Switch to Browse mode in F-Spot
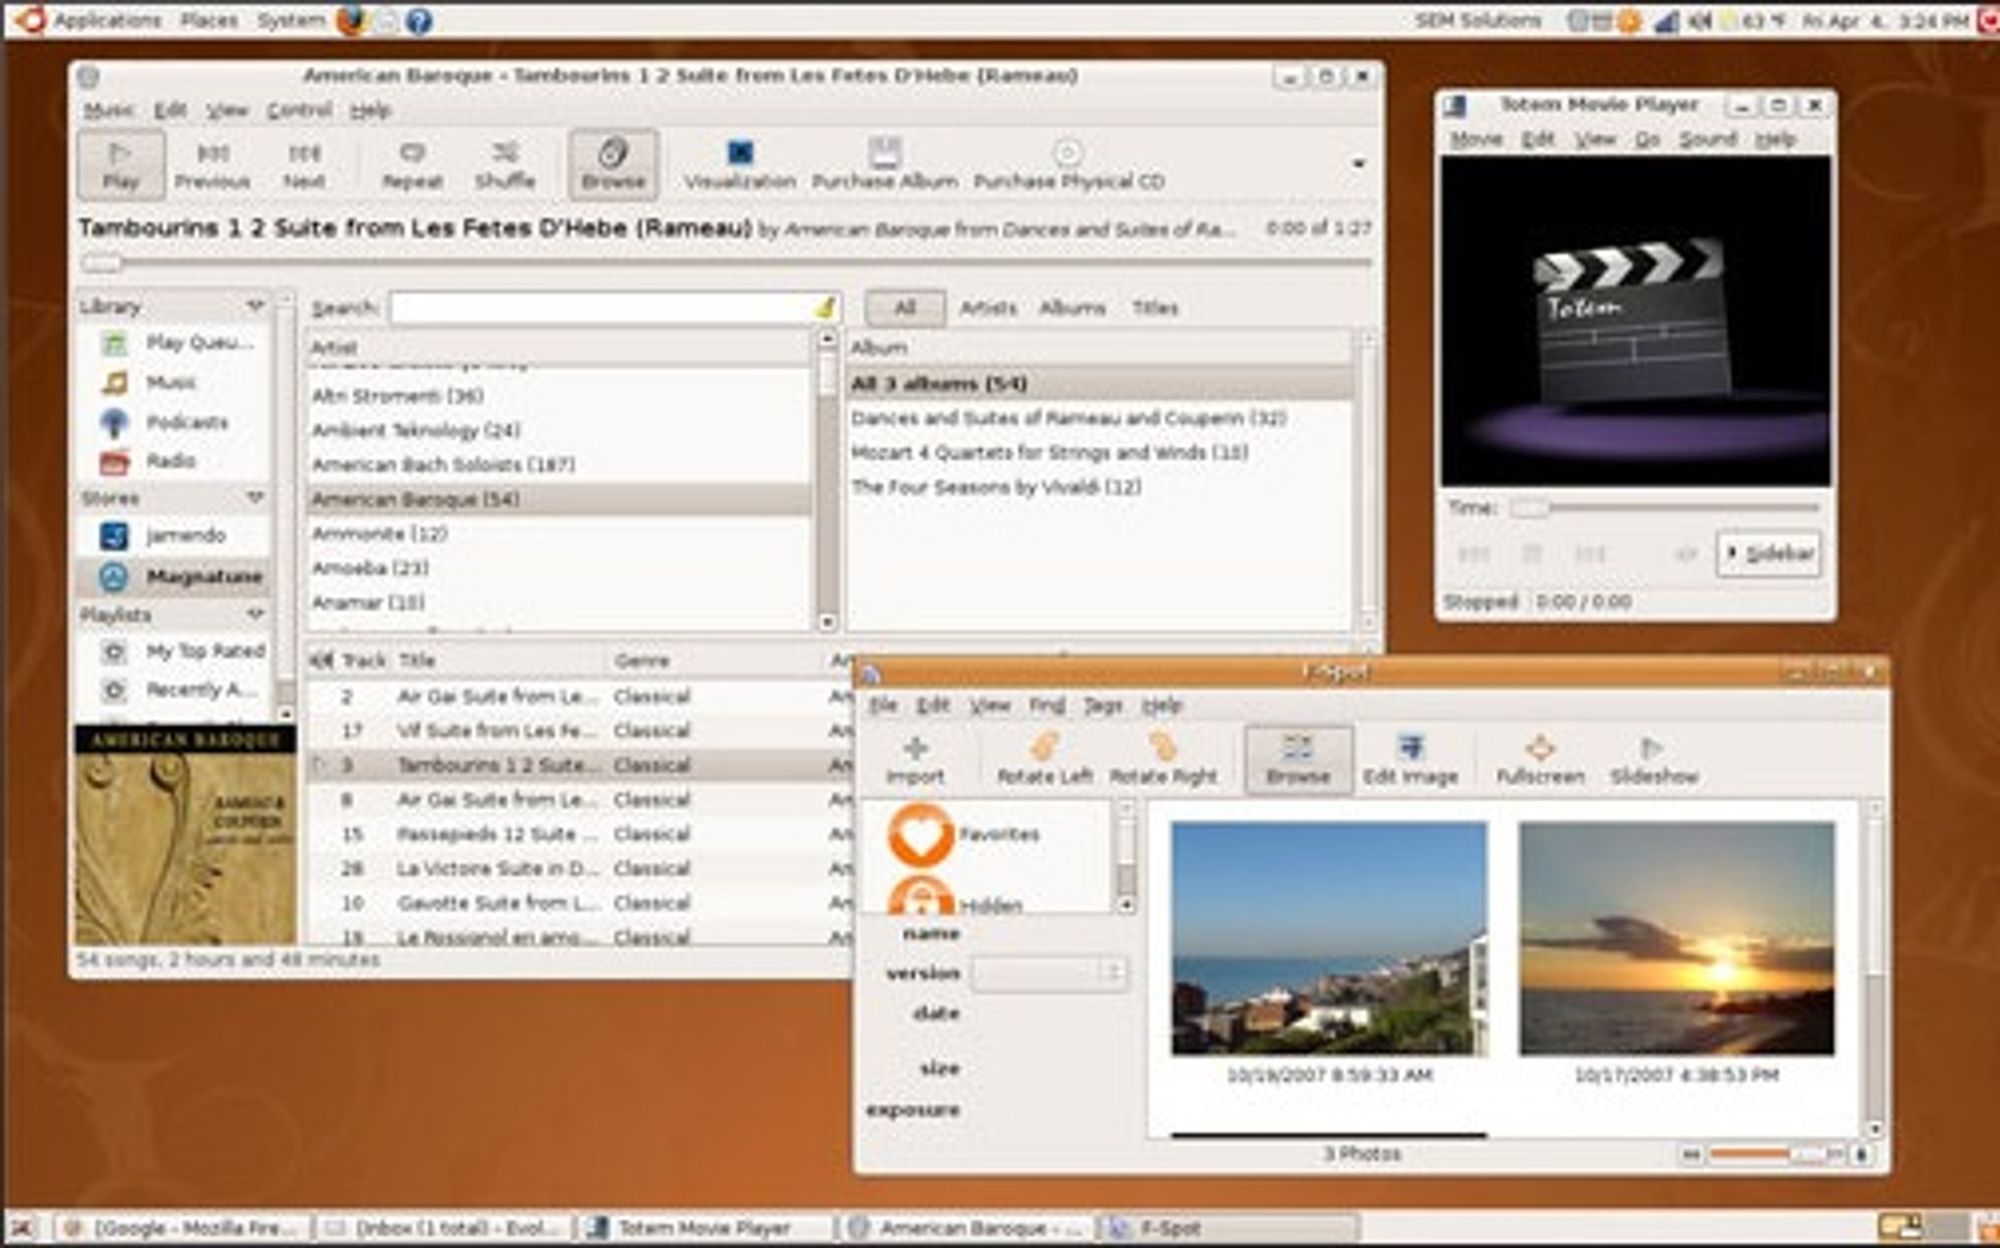 (x=1298, y=760)
